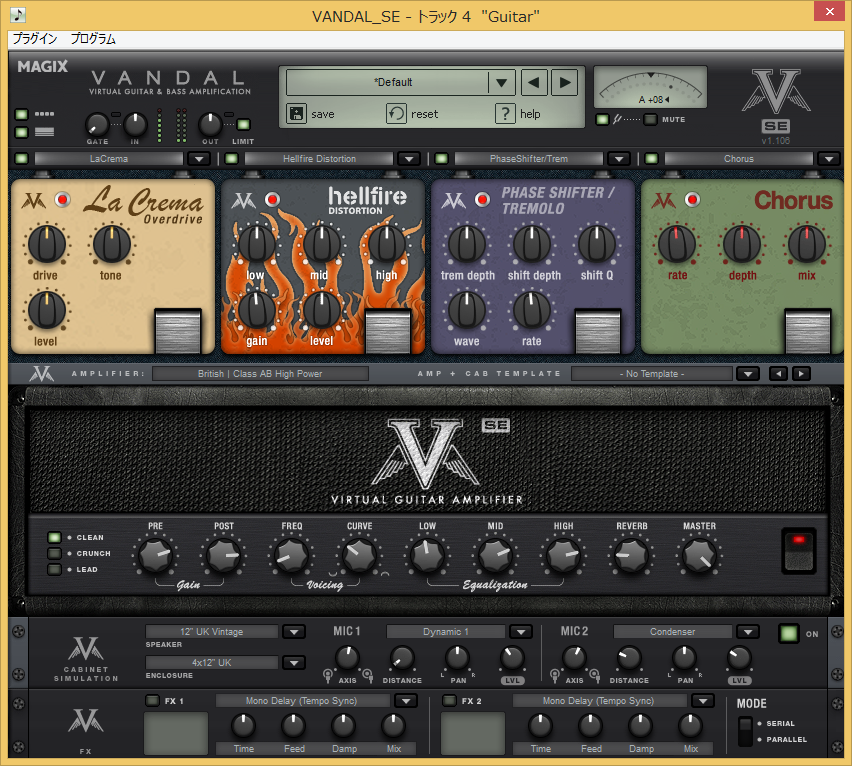Click the MAGIX logo
Screen dimensions: 852x766
pyautogui.click(x=42, y=66)
